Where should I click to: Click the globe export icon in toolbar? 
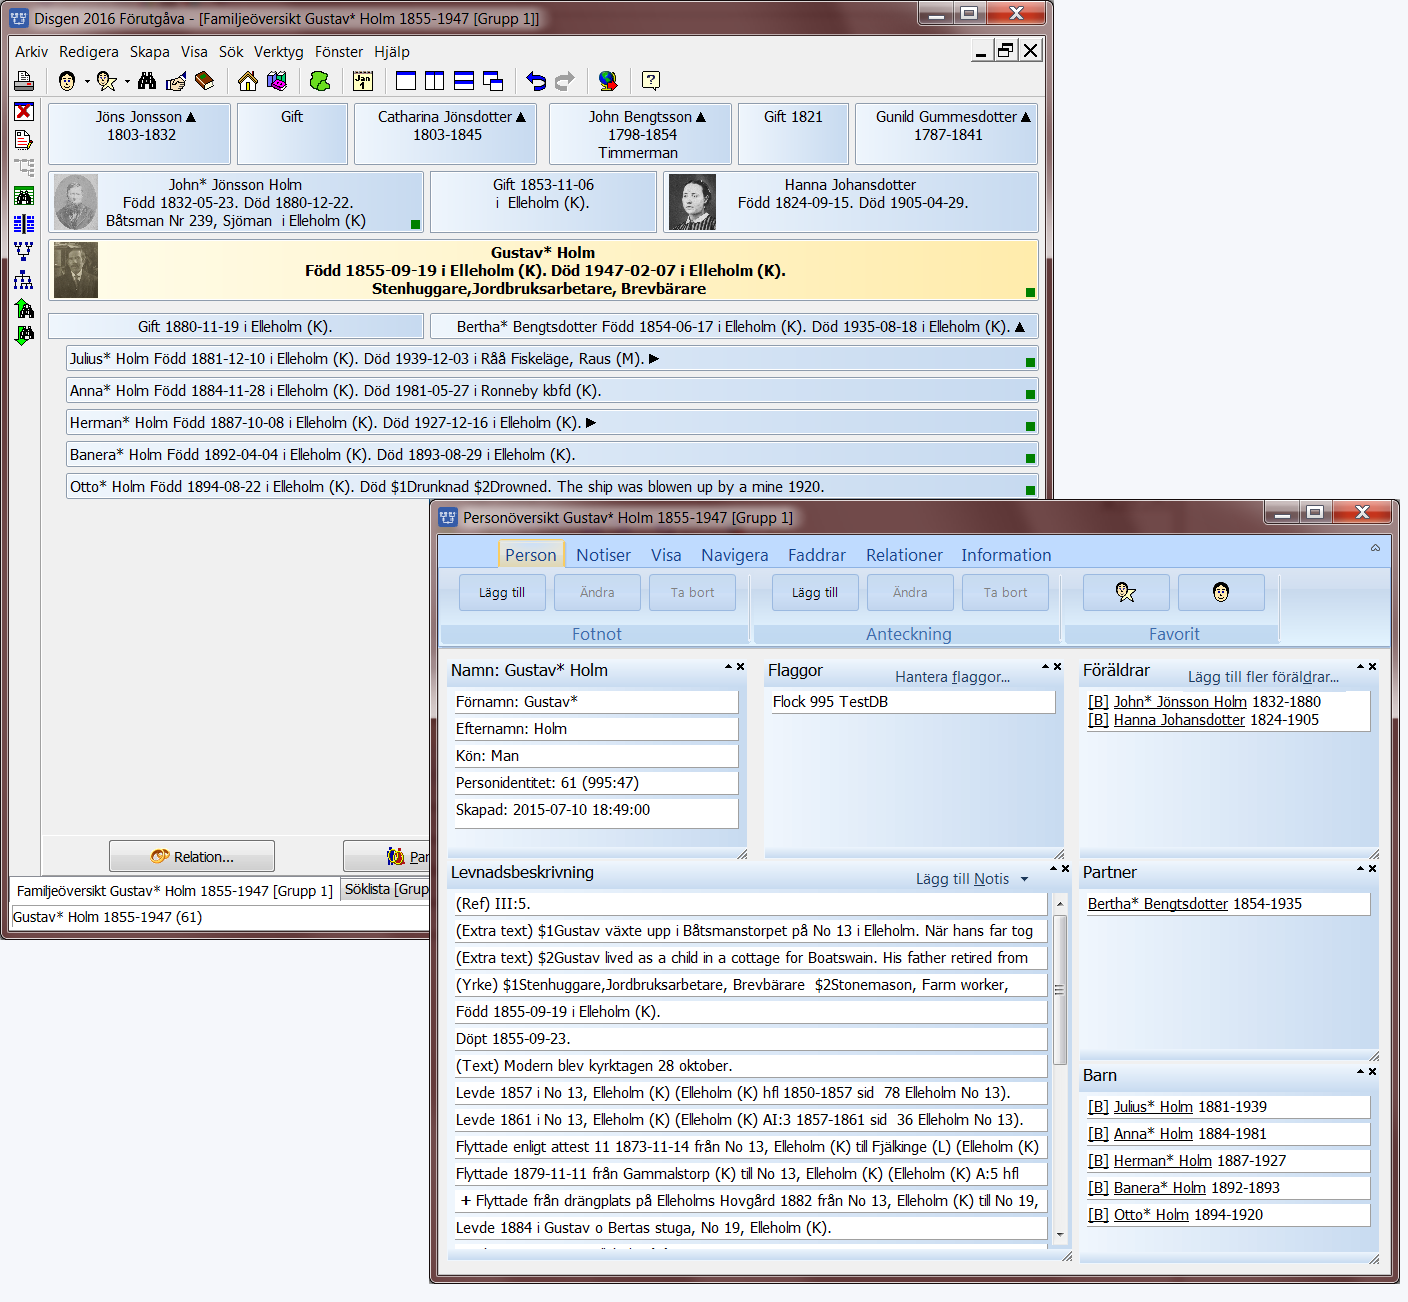pos(608,81)
